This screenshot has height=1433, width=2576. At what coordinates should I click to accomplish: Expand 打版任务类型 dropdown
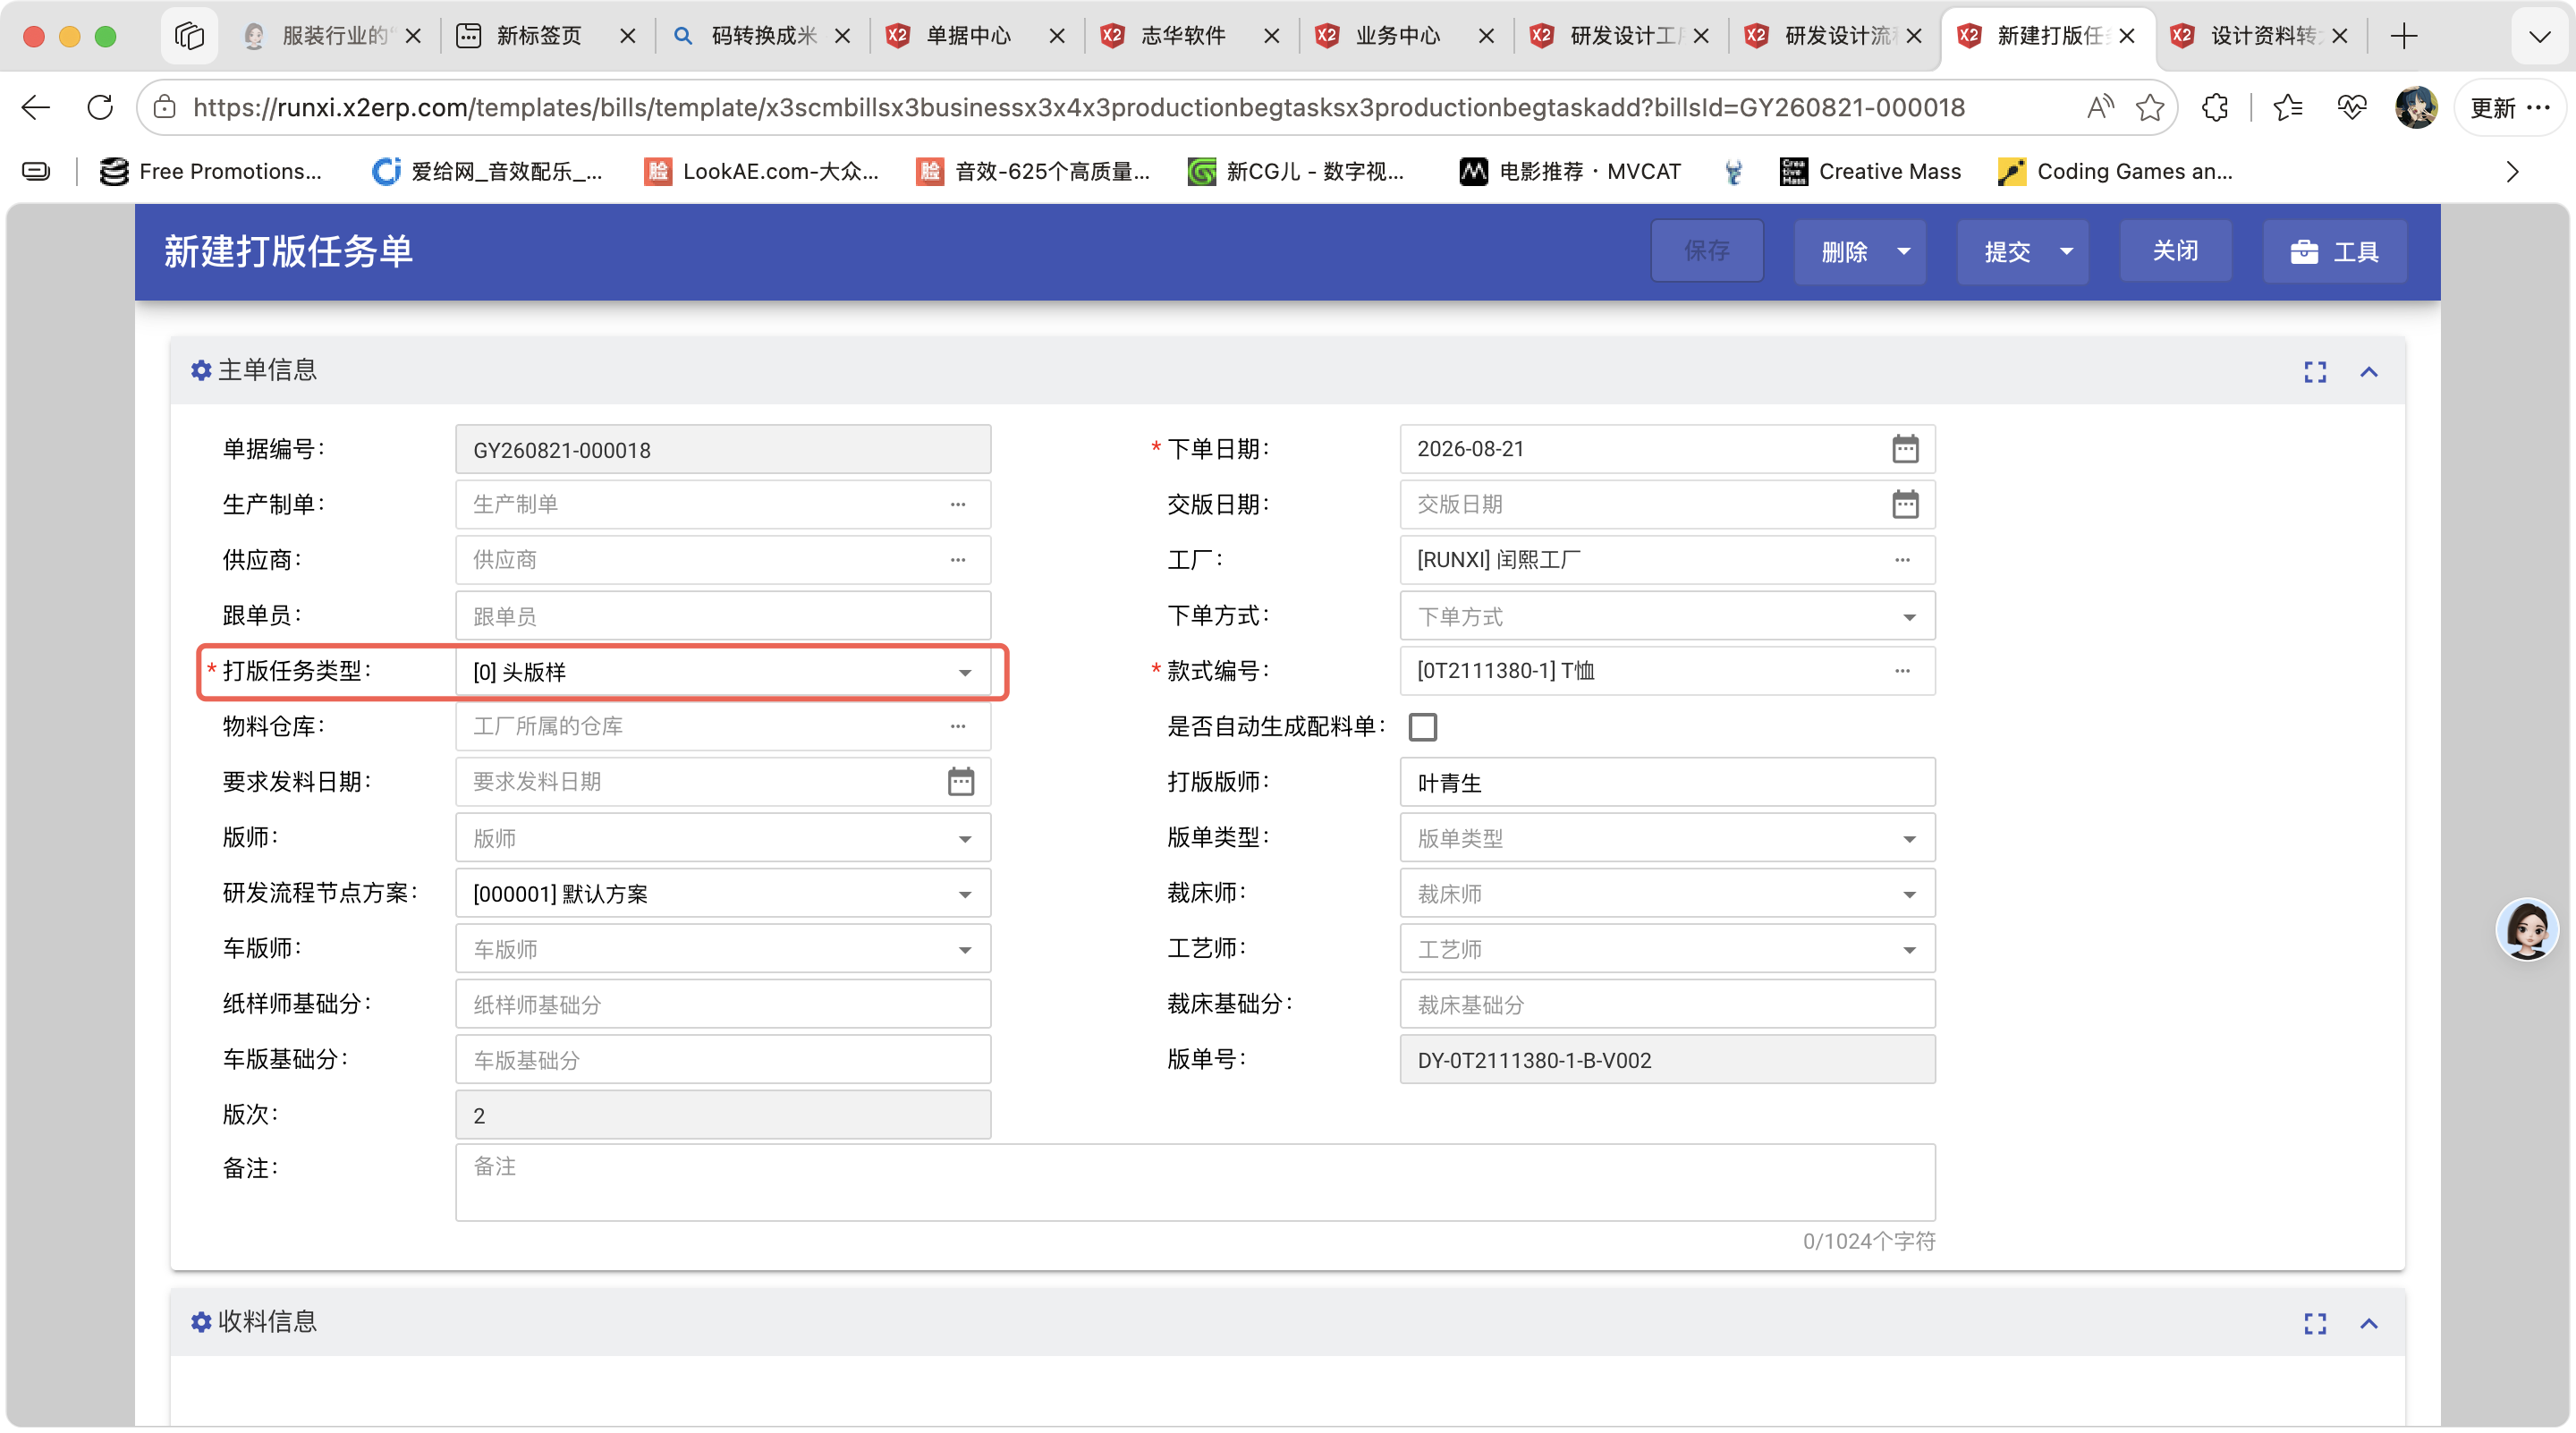[x=965, y=673]
